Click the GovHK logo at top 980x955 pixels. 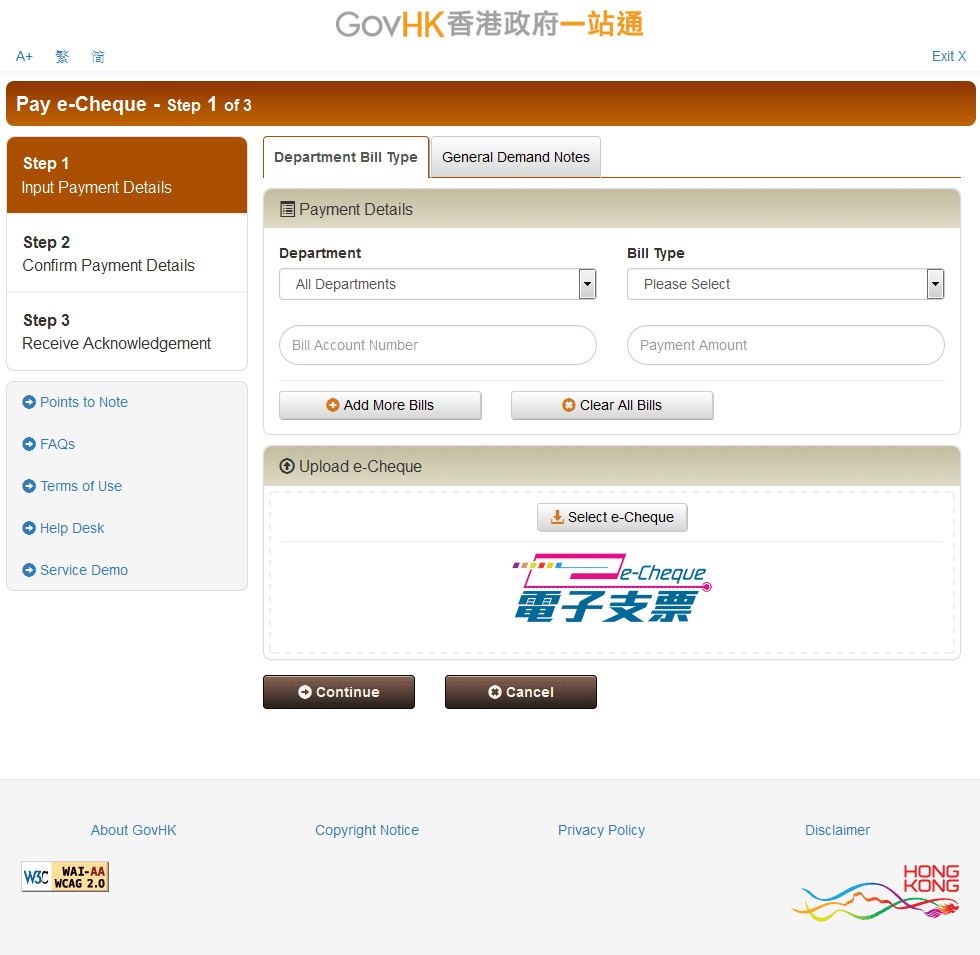489,24
